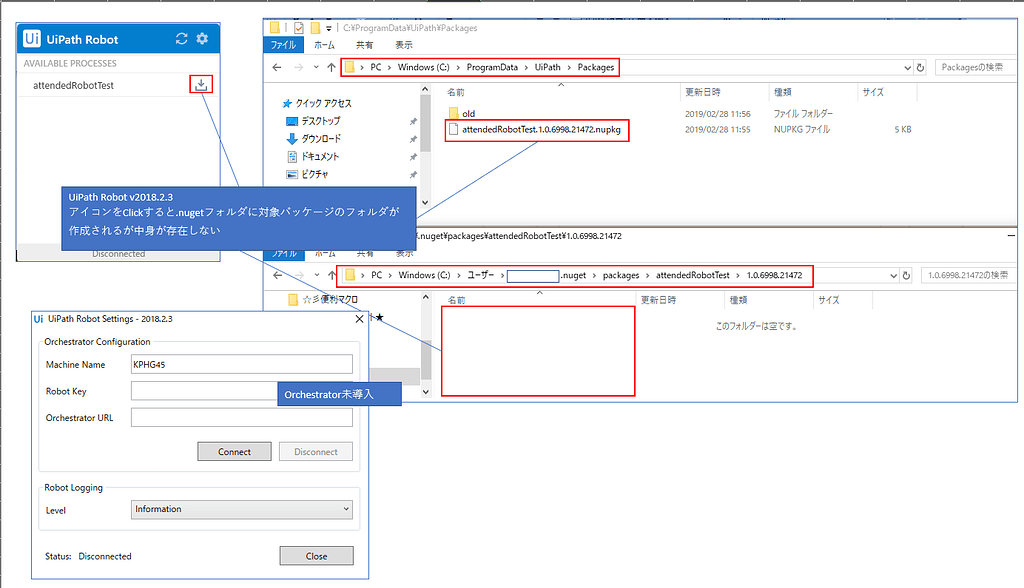Click the Disconnect button

tap(315, 451)
